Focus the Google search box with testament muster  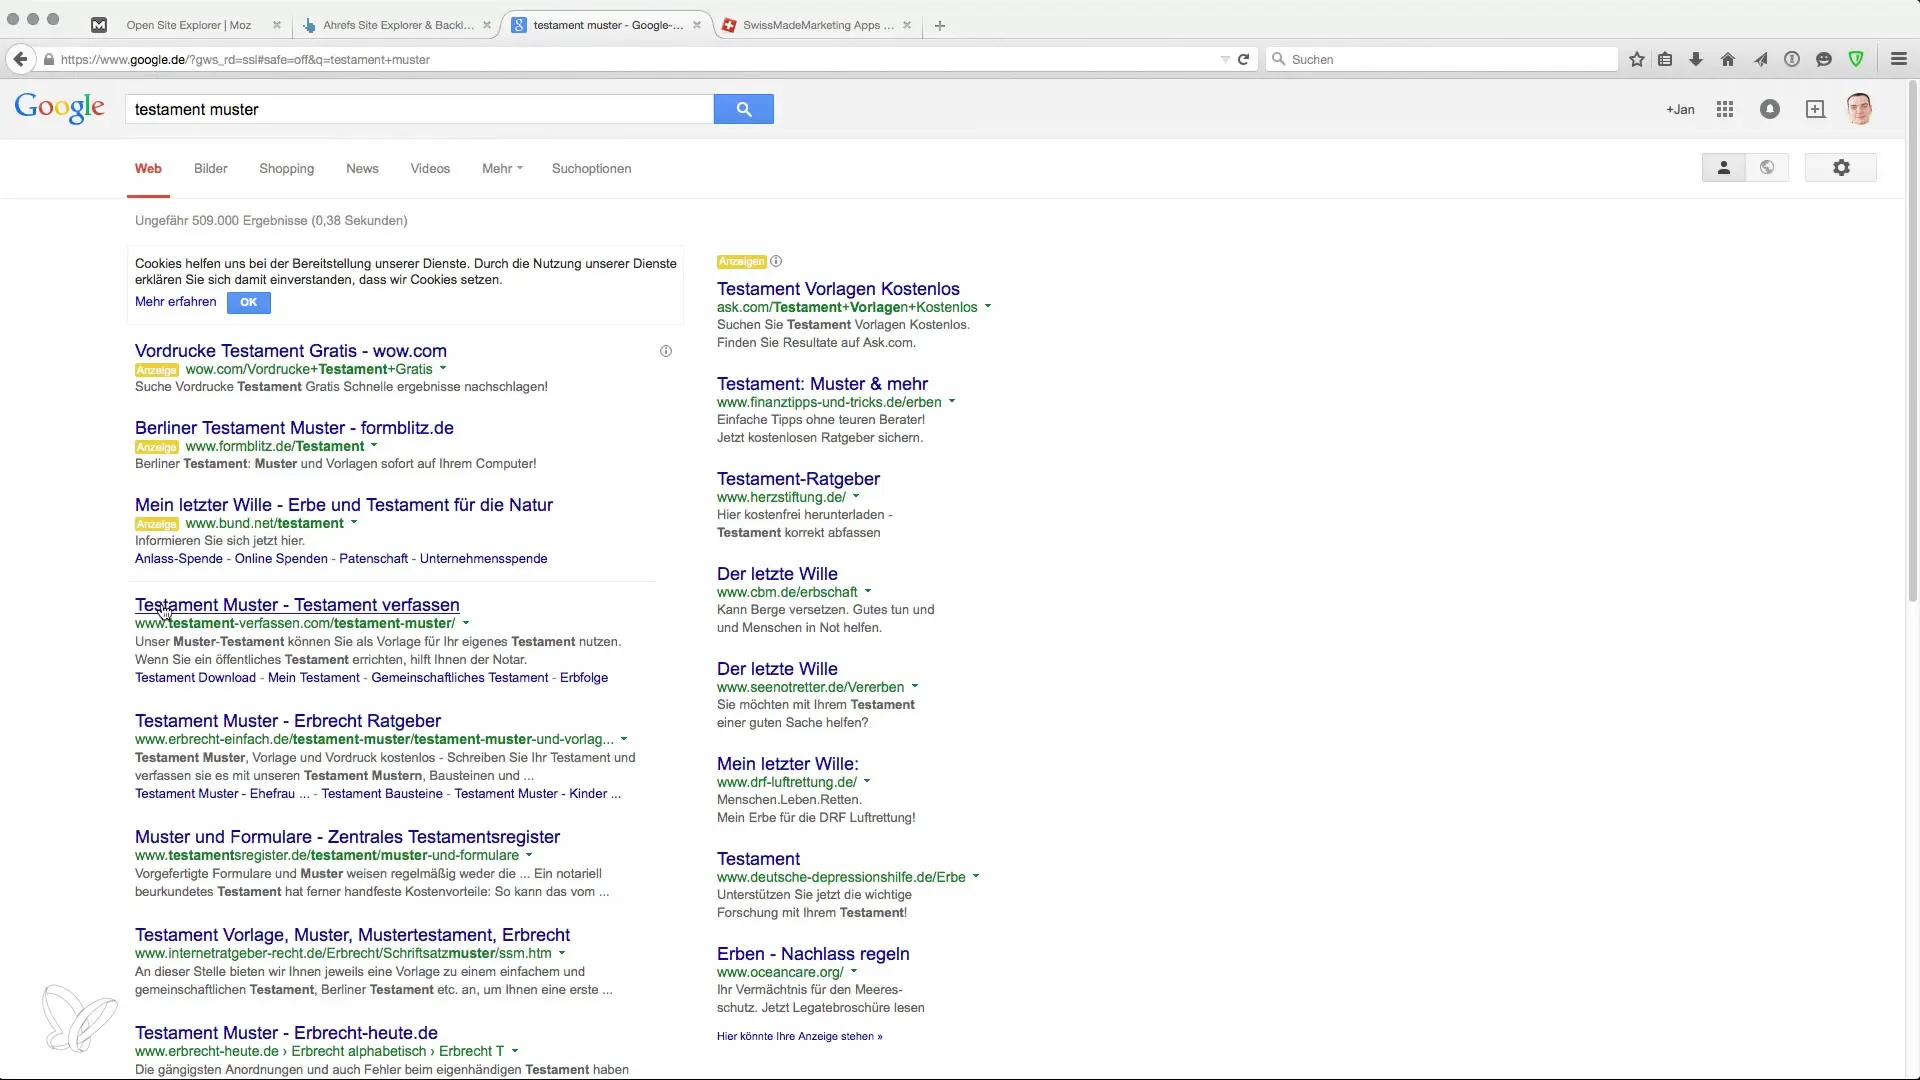419,109
